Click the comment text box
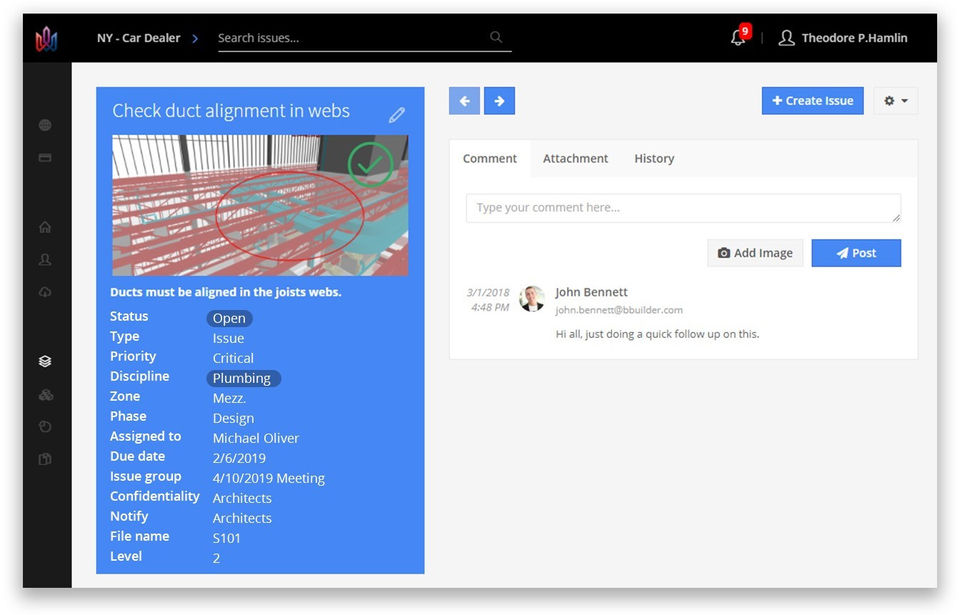960x615 pixels. pos(683,208)
